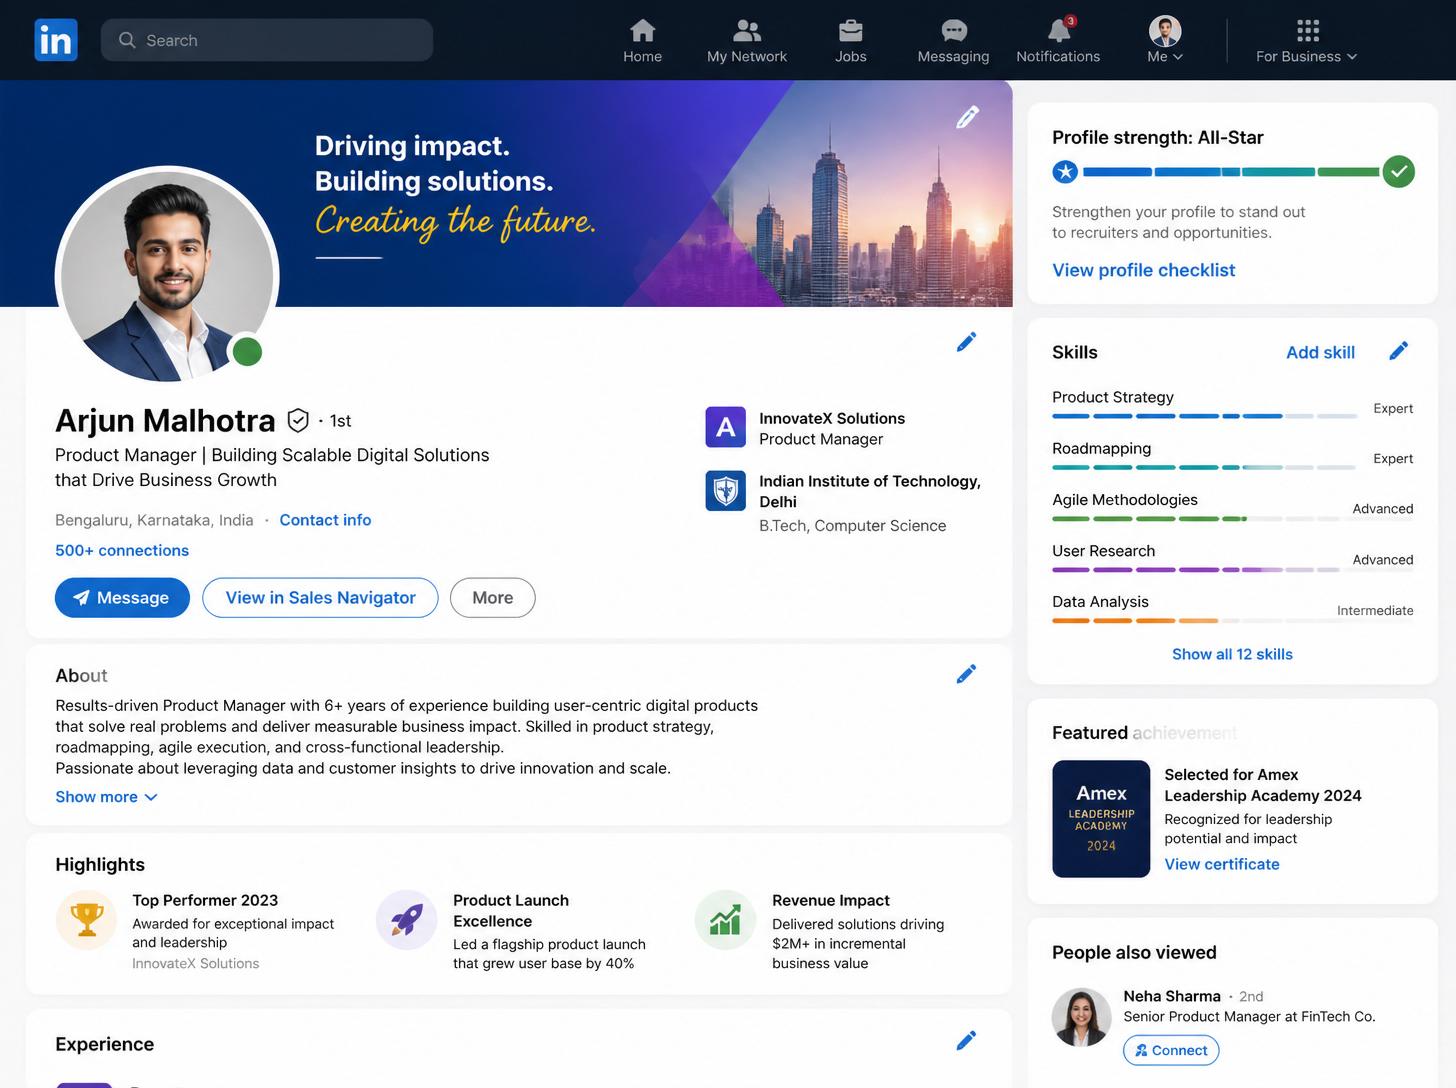The image size is (1456, 1088).
Task: Go to the Home tab
Action: point(643,40)
